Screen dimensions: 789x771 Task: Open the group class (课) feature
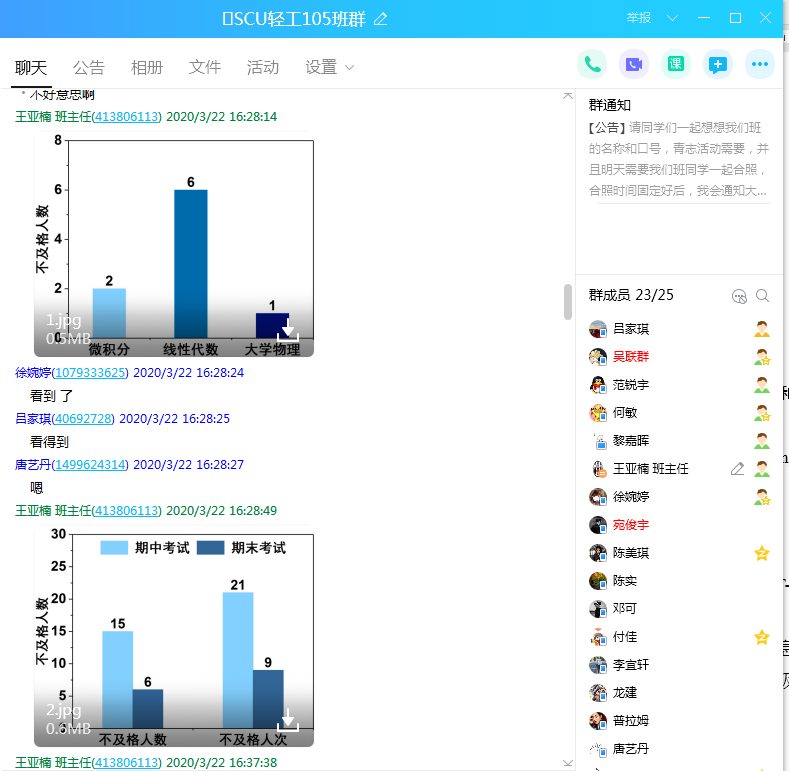(x=676, y=65)
